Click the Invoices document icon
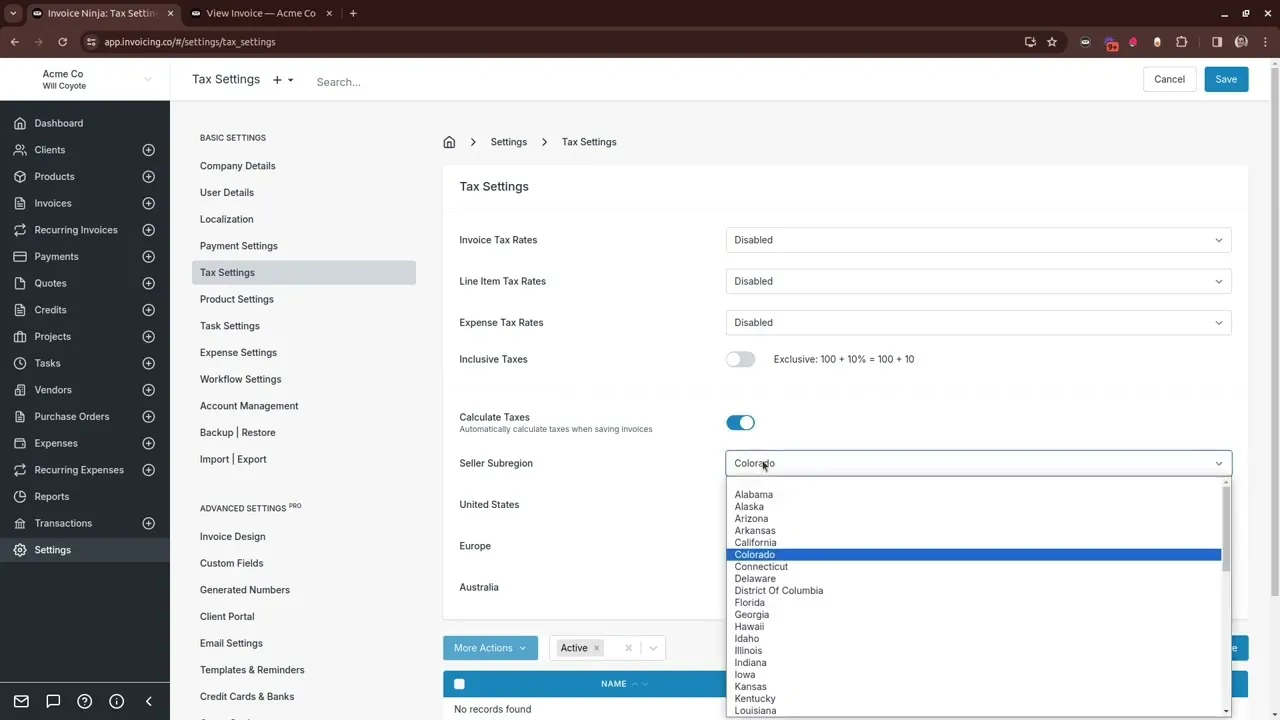Viewport: 1280px width, 720px height. click(20, 203)
